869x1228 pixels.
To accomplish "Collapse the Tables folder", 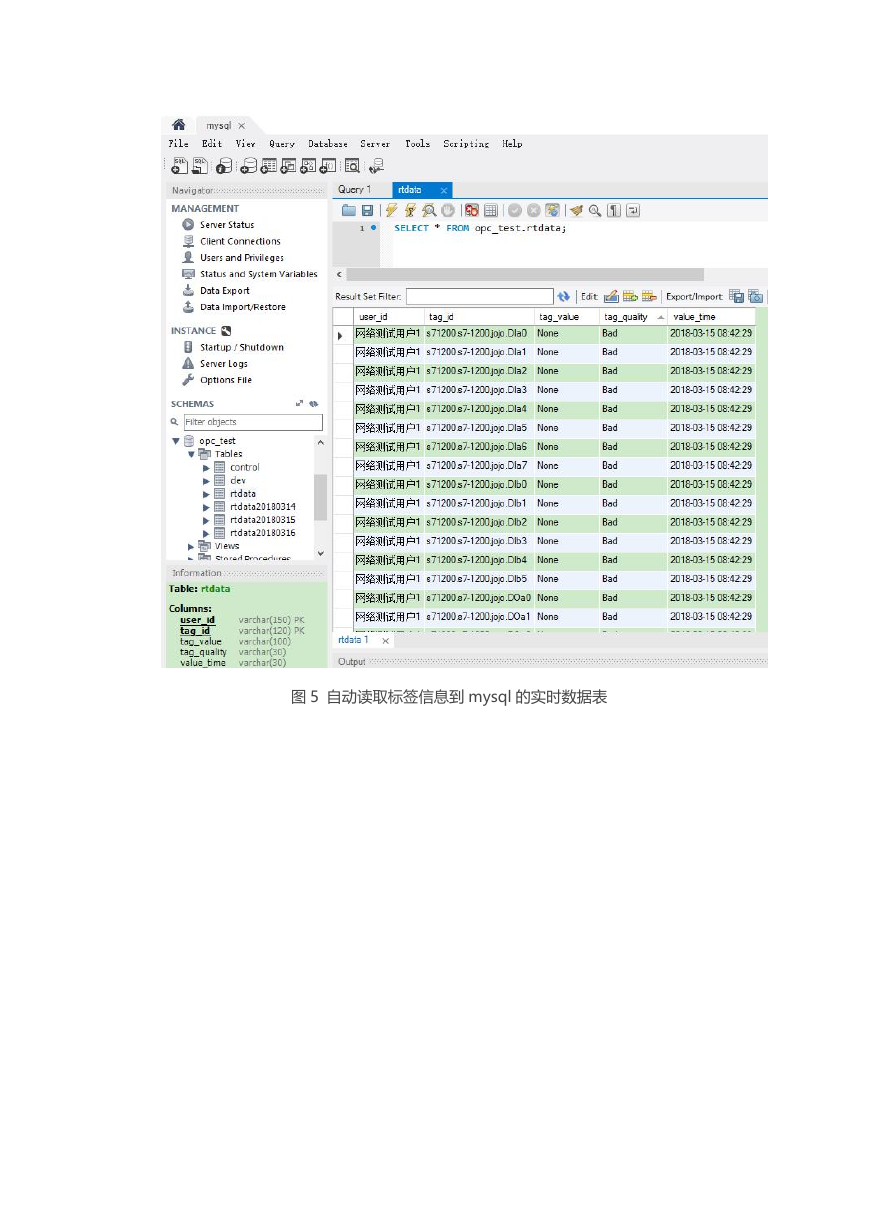I will [191, 454].
